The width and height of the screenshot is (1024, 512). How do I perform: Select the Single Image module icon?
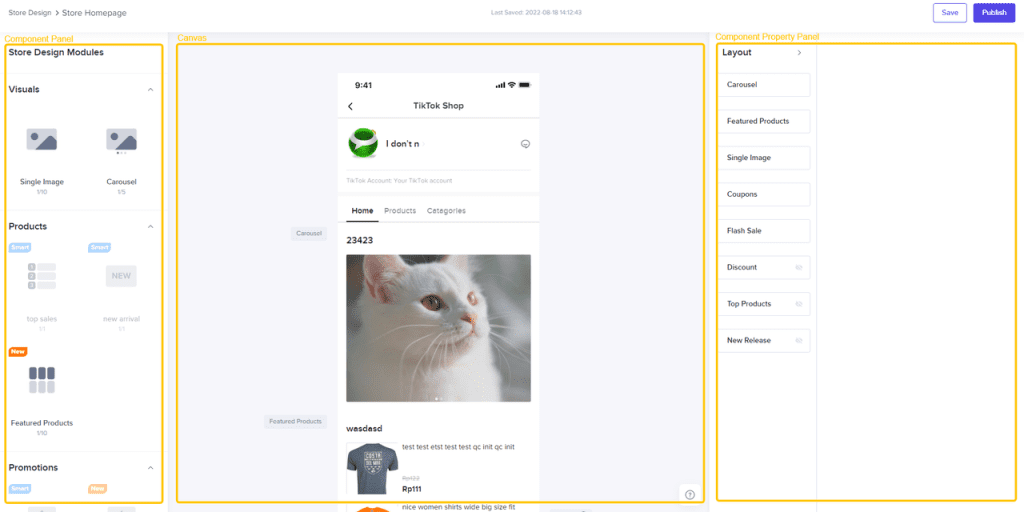point(42,140)
